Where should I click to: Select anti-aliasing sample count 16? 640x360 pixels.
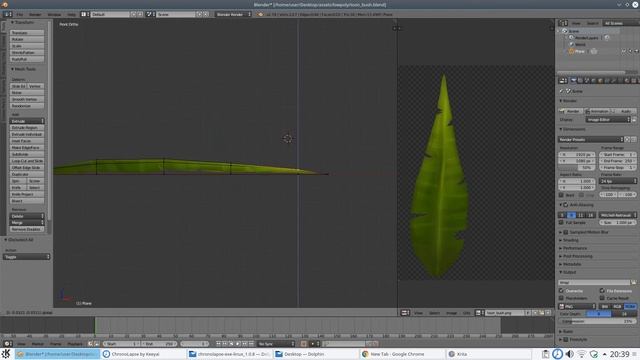[x=590, y=215]
